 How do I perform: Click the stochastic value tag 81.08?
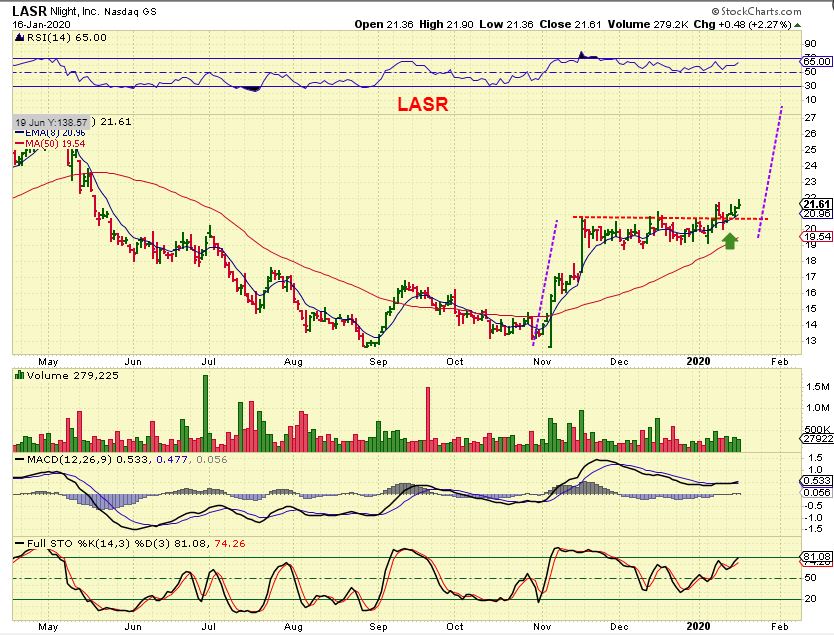tap(816, 556)
